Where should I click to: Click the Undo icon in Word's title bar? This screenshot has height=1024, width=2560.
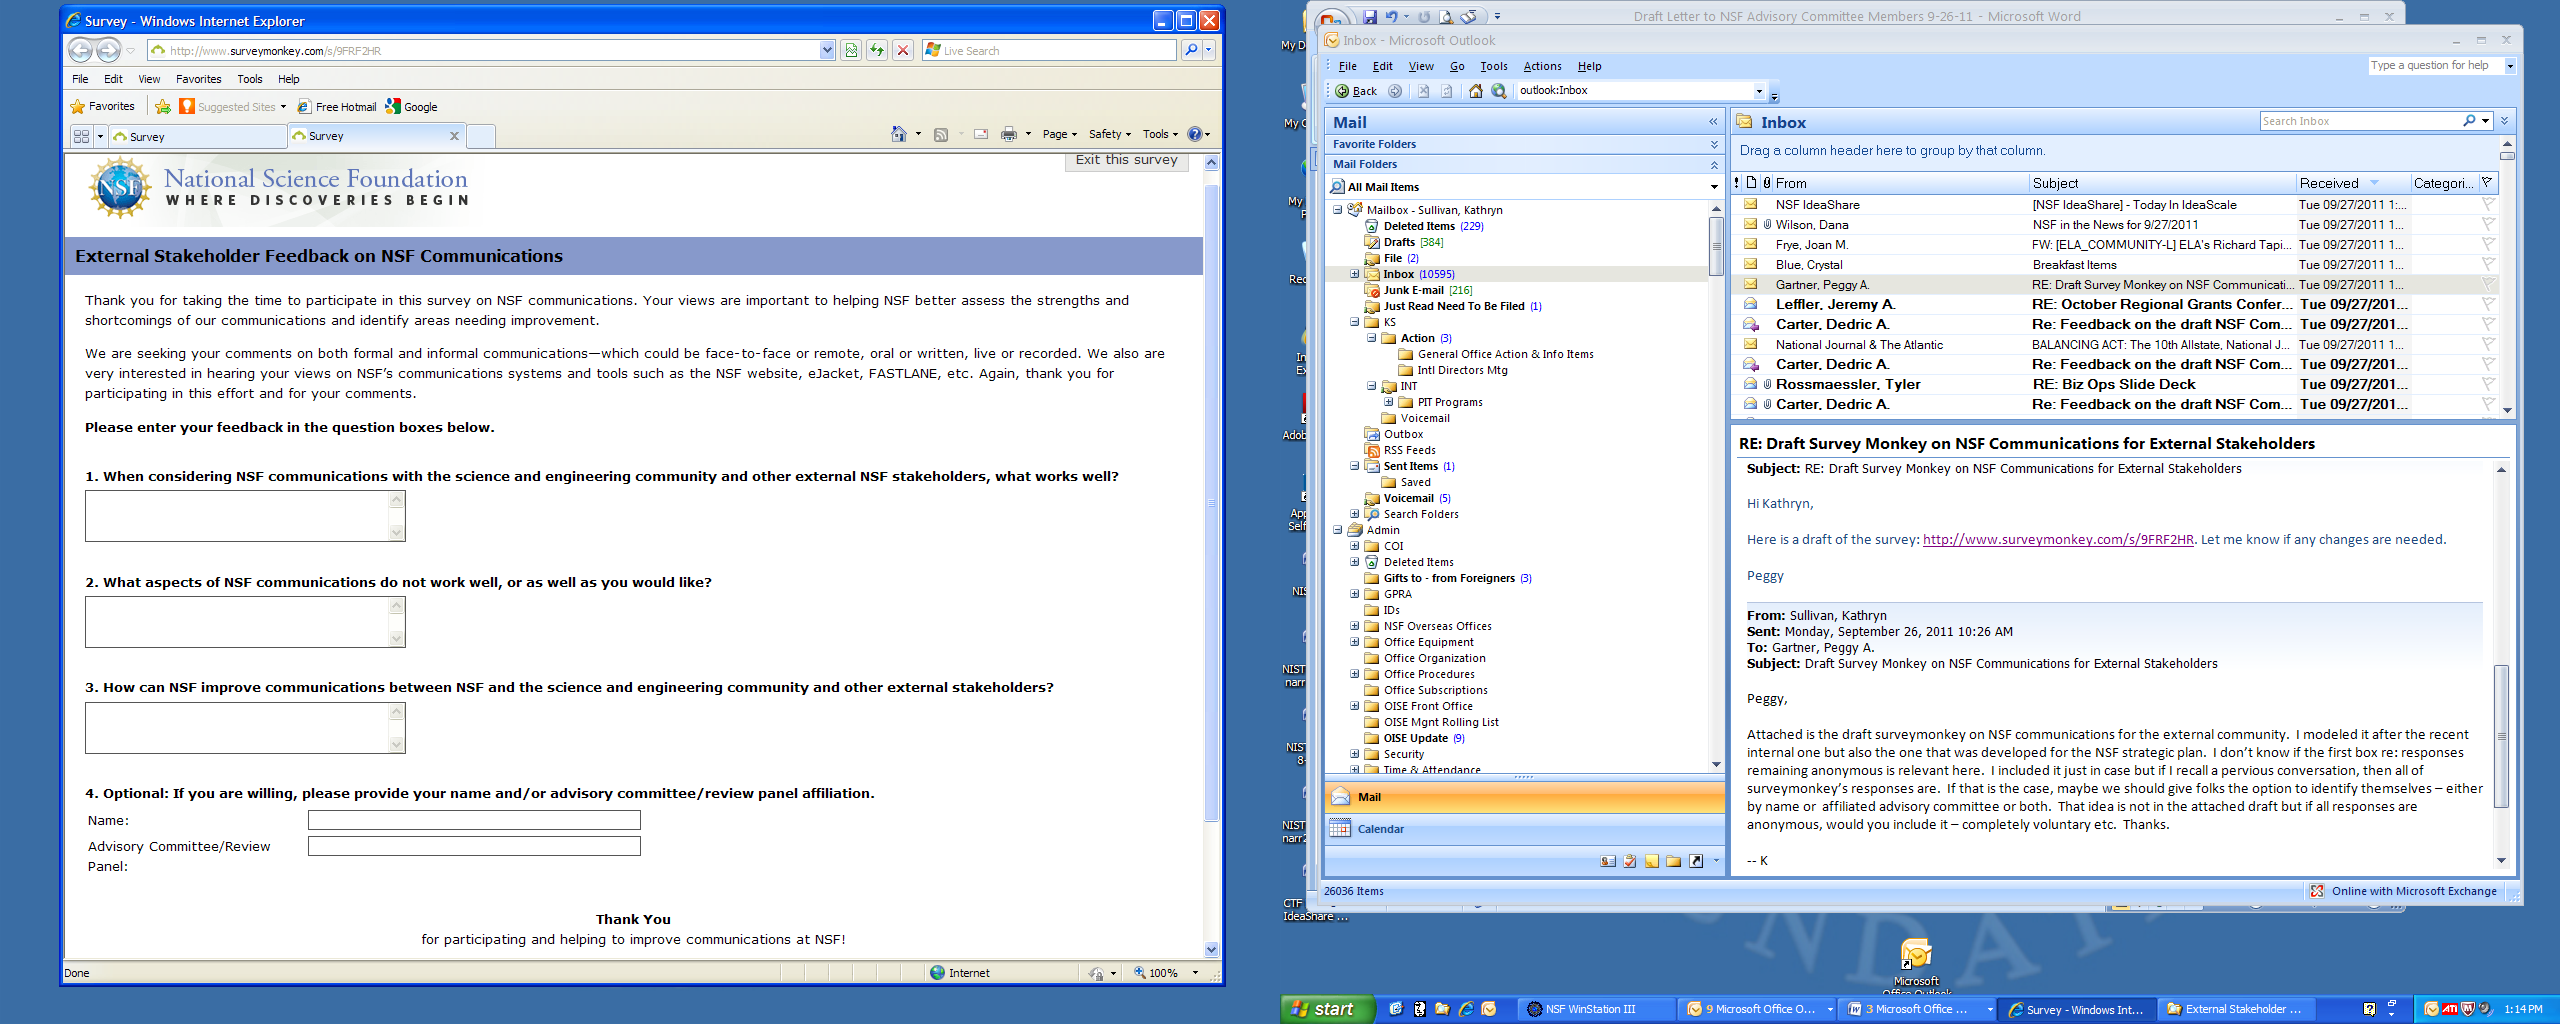pyautogui.click(x=1391, y=16)
